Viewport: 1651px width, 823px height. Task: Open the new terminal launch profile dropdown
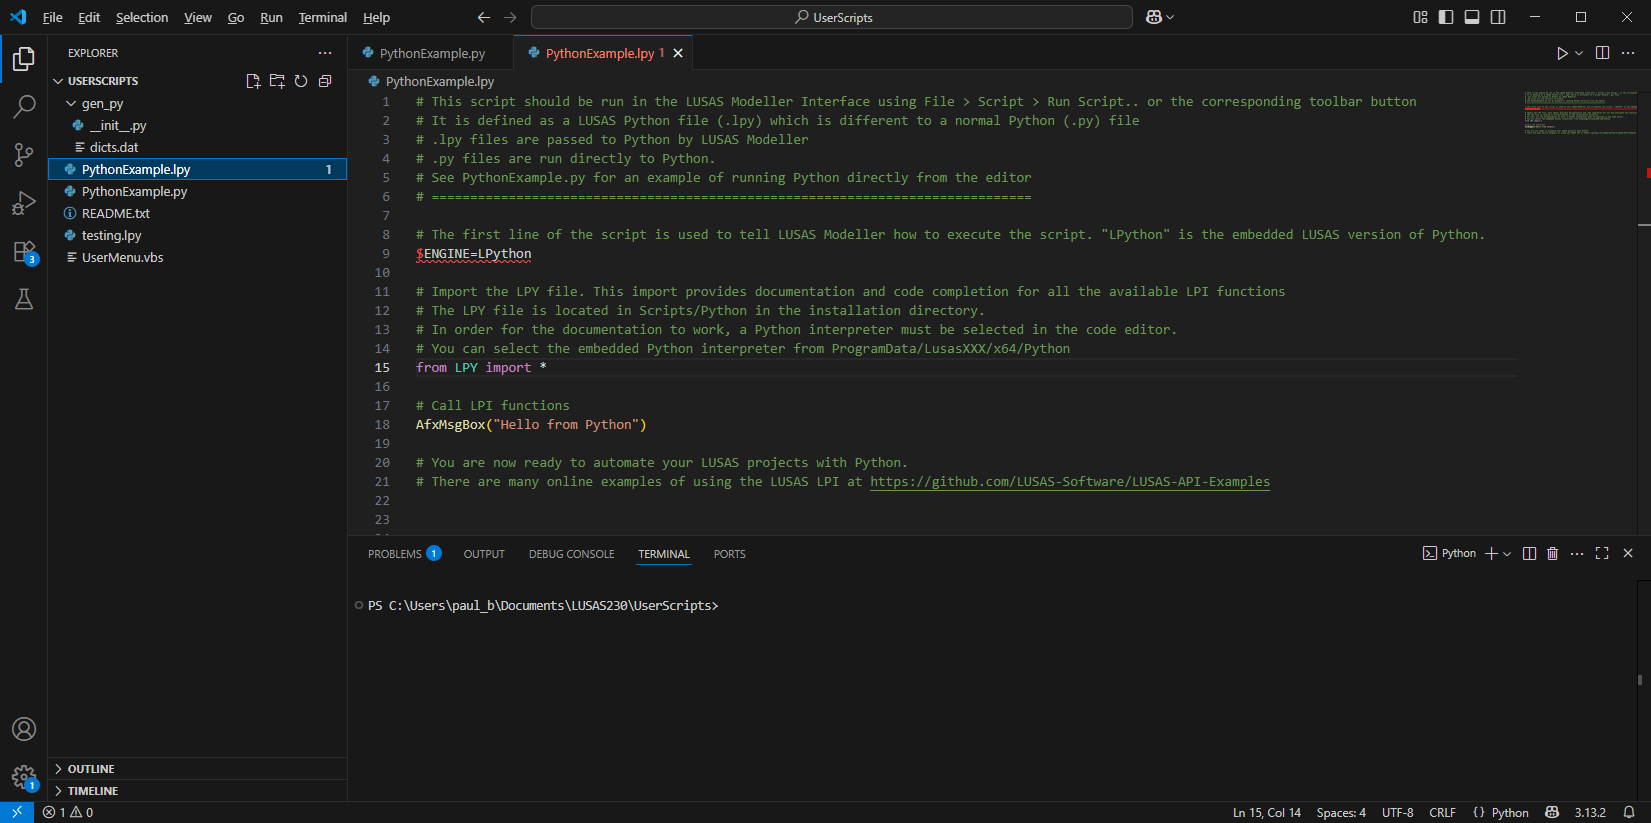(1507, 554)
